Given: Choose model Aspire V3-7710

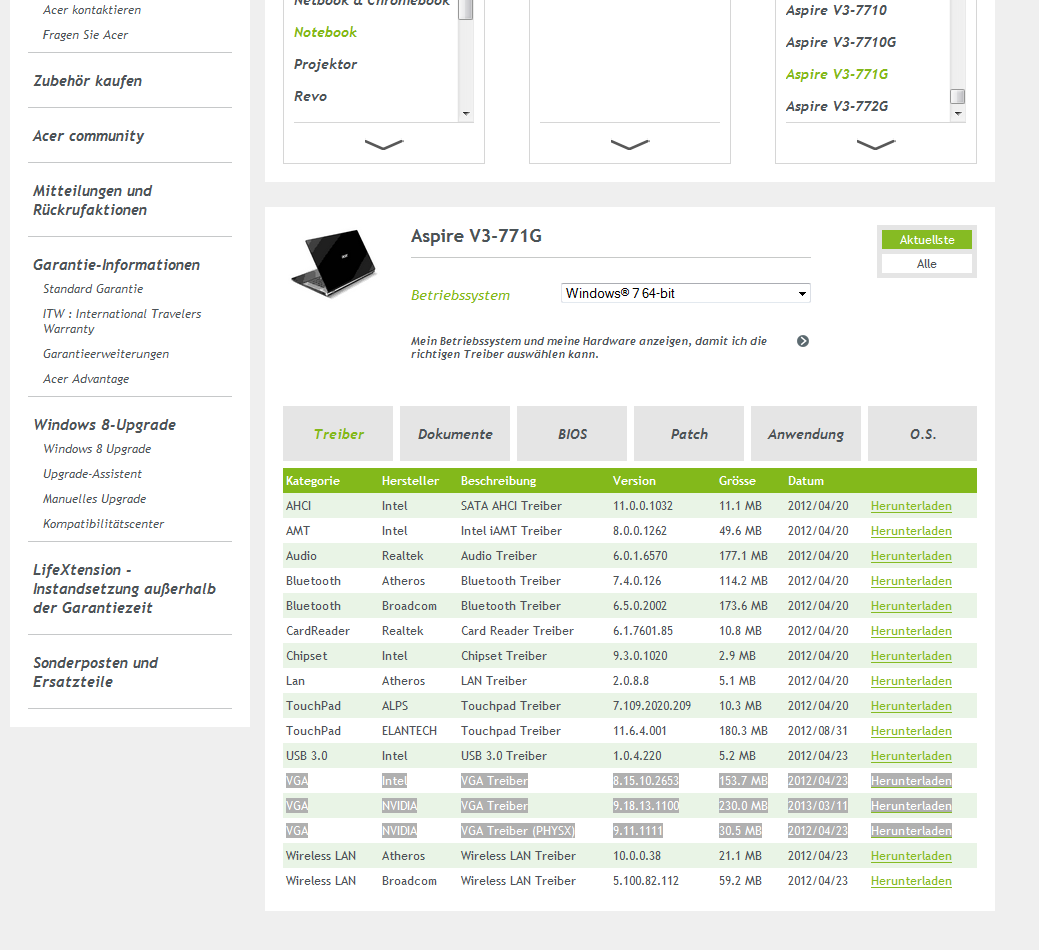Looking at the screenshot, I should (836, 11).
